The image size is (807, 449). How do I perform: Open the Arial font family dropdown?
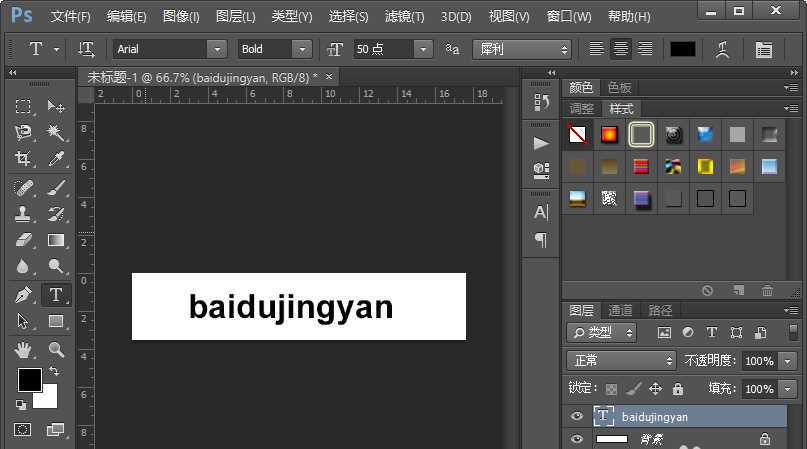coord(217,49)
